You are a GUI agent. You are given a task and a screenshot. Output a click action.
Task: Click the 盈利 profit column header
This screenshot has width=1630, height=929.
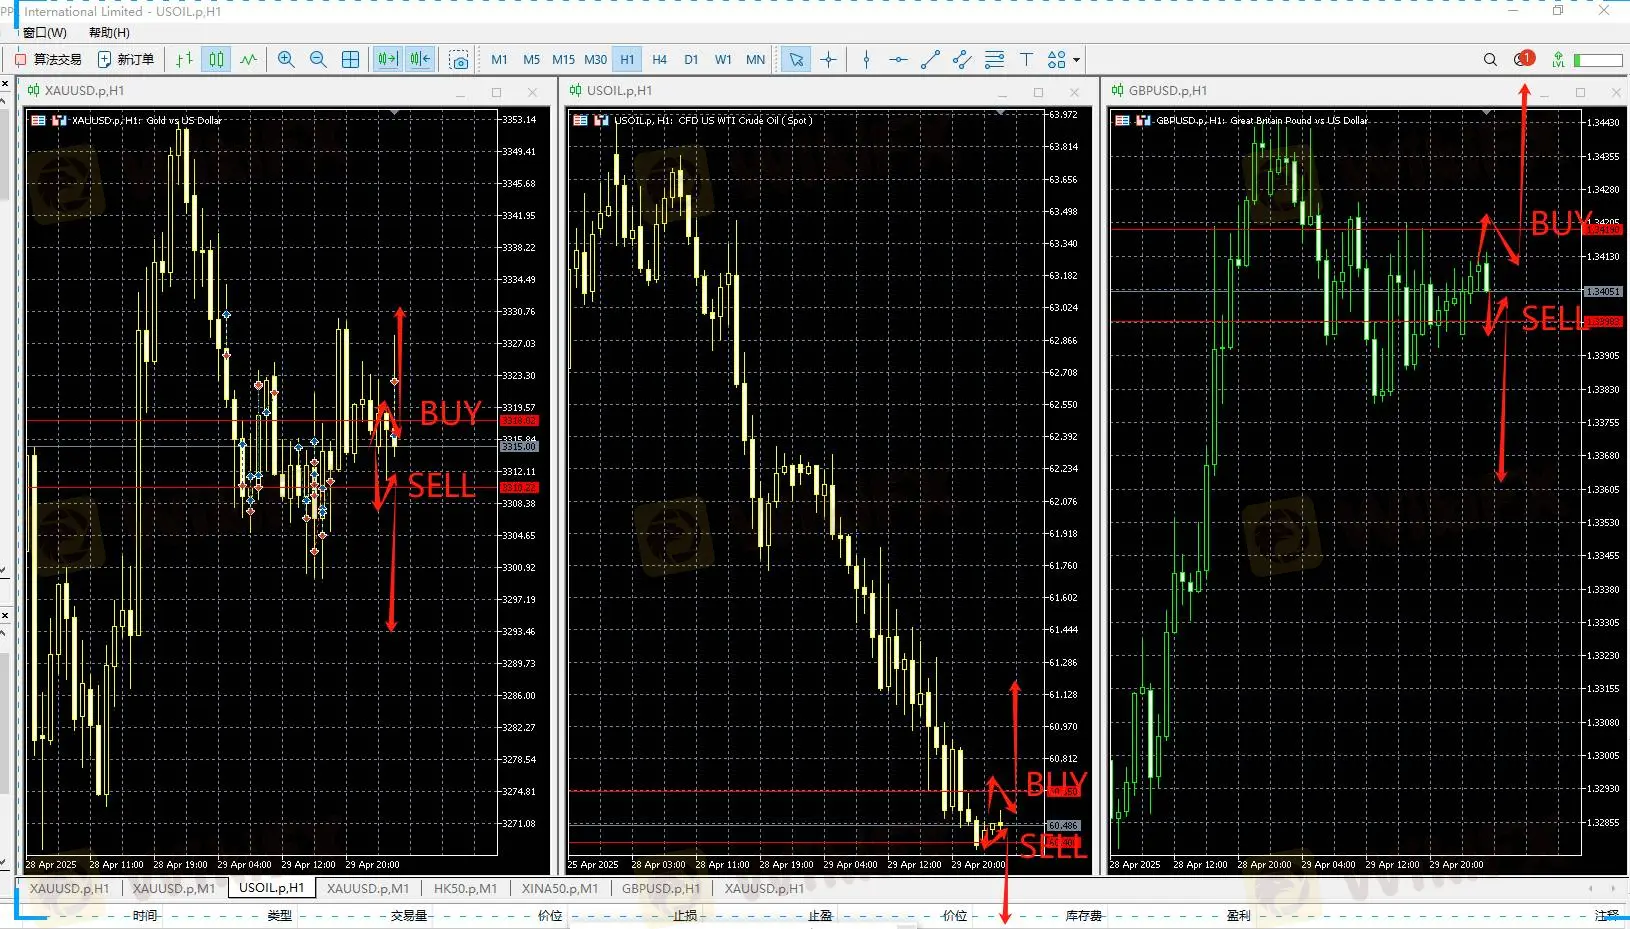(x=1238, y=915)
